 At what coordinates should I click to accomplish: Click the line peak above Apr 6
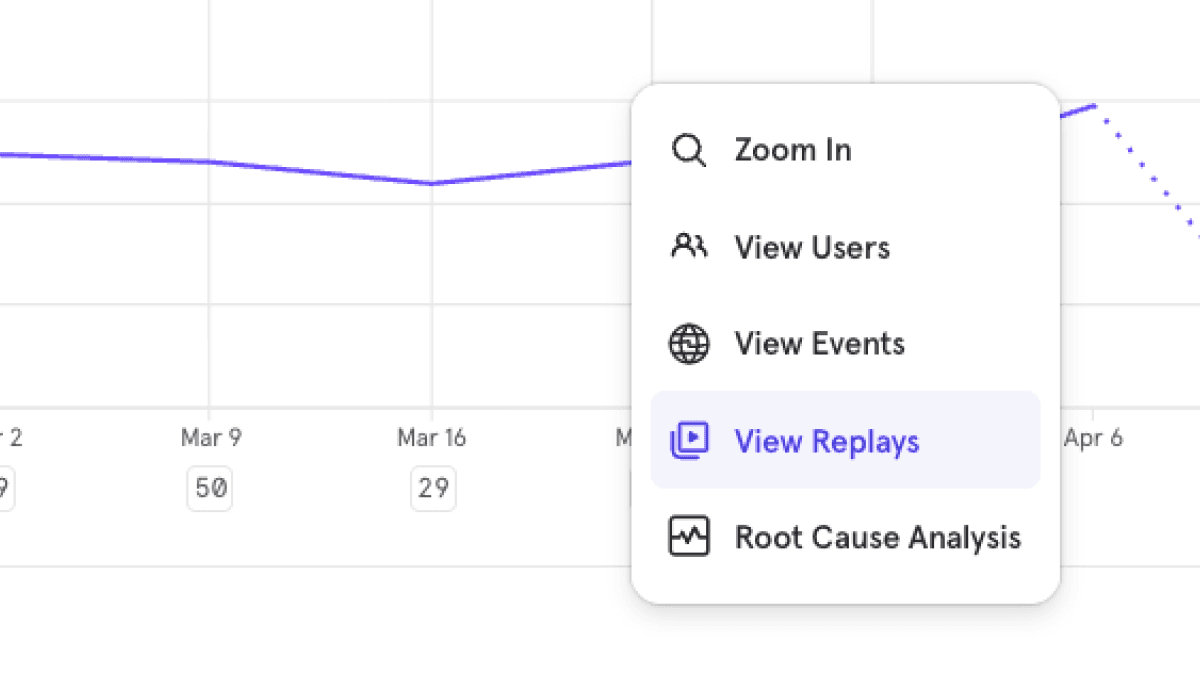(x=1094, y=104)
